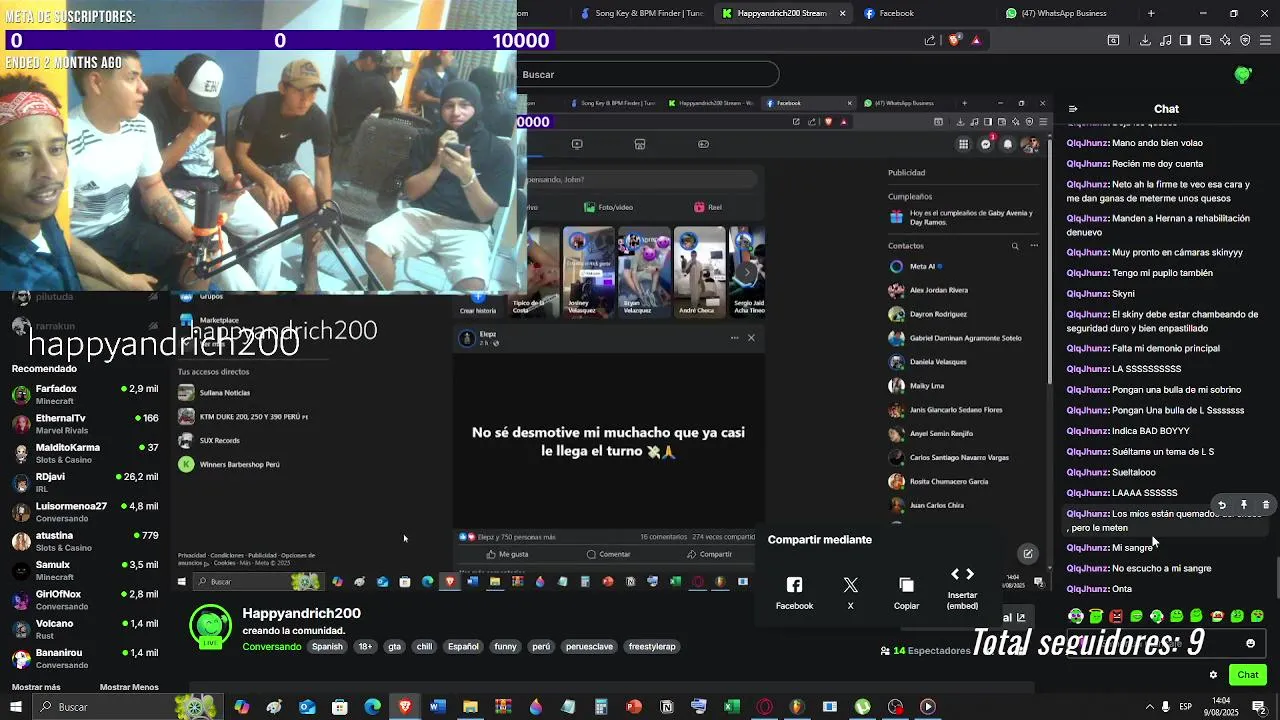This screenshot has height=720, width=1280.
Task: Open the Brave Wallet icon
Action: 1205,40
